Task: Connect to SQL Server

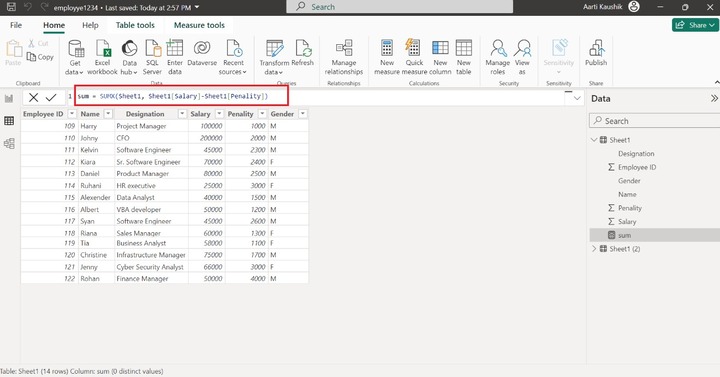Action: point(152,57)
